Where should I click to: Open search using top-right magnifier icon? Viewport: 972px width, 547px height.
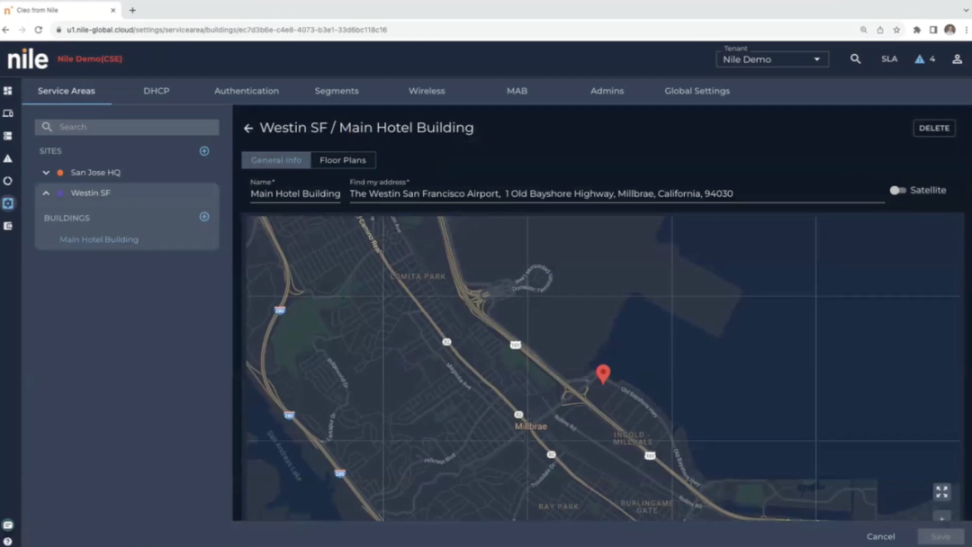click(x=855, y=59)
